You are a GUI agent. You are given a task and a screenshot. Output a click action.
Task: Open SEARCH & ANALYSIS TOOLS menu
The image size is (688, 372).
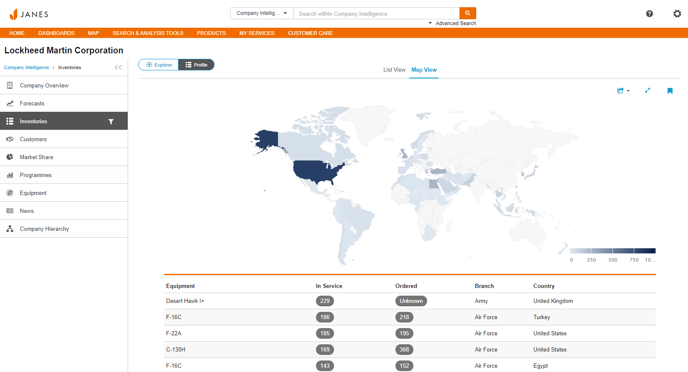tap(148, 33)
